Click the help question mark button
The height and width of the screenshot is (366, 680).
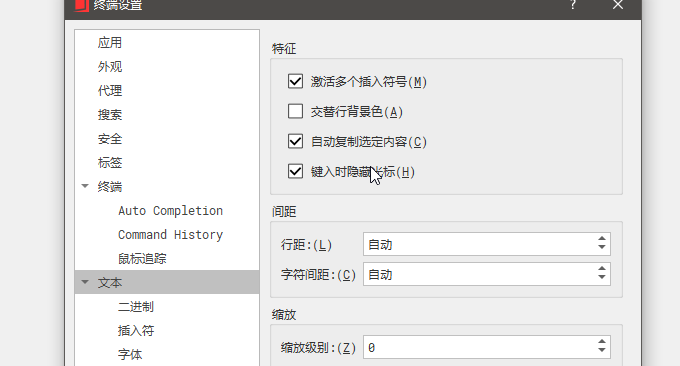click(573, 5)
